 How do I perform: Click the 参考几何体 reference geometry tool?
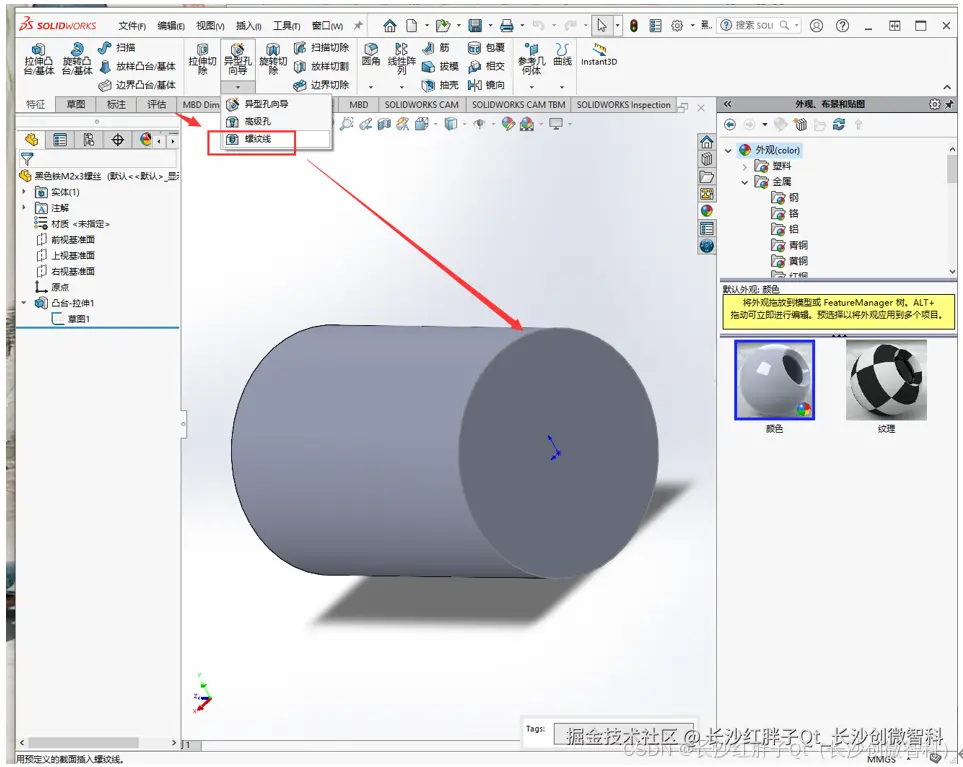(532, 59)
